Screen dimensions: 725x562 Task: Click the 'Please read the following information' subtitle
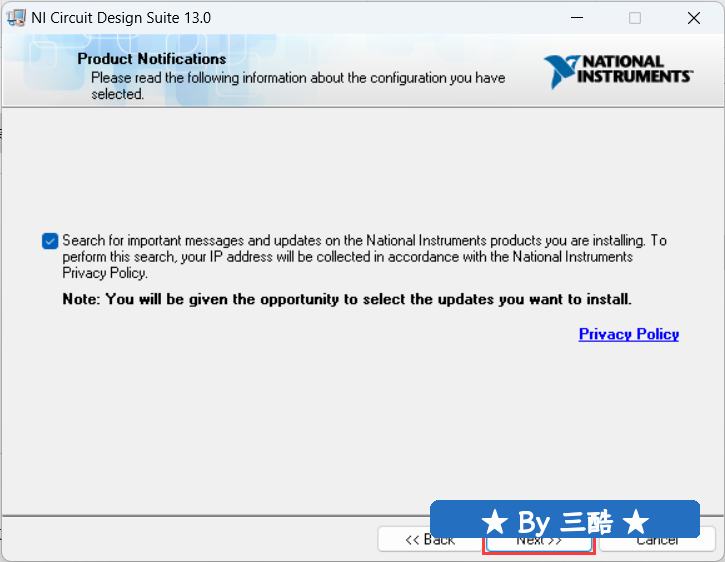tap(298, 86)
